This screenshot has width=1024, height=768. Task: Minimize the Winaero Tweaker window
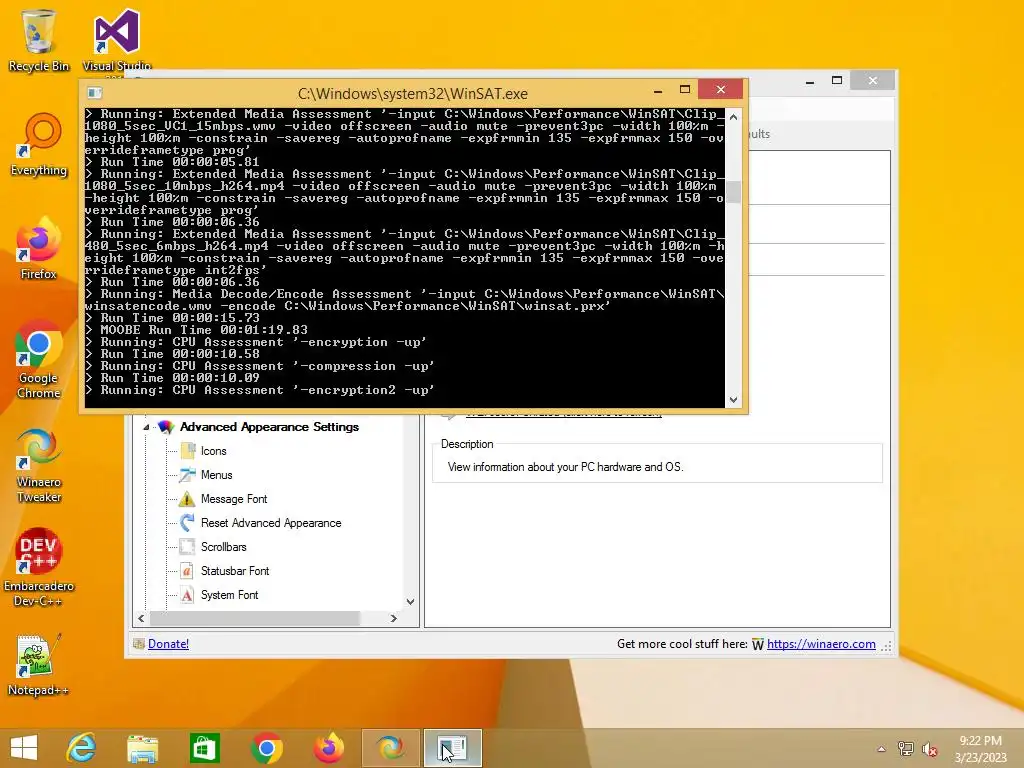click(x=810, y=81)
